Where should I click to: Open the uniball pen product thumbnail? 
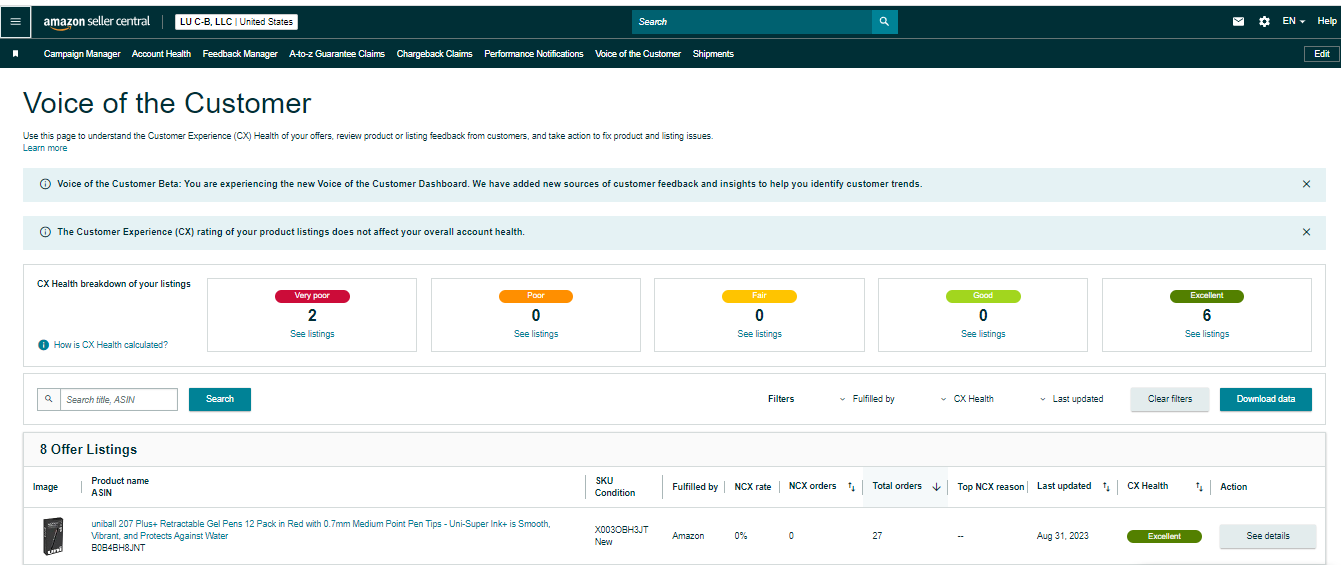coord(52,536)
